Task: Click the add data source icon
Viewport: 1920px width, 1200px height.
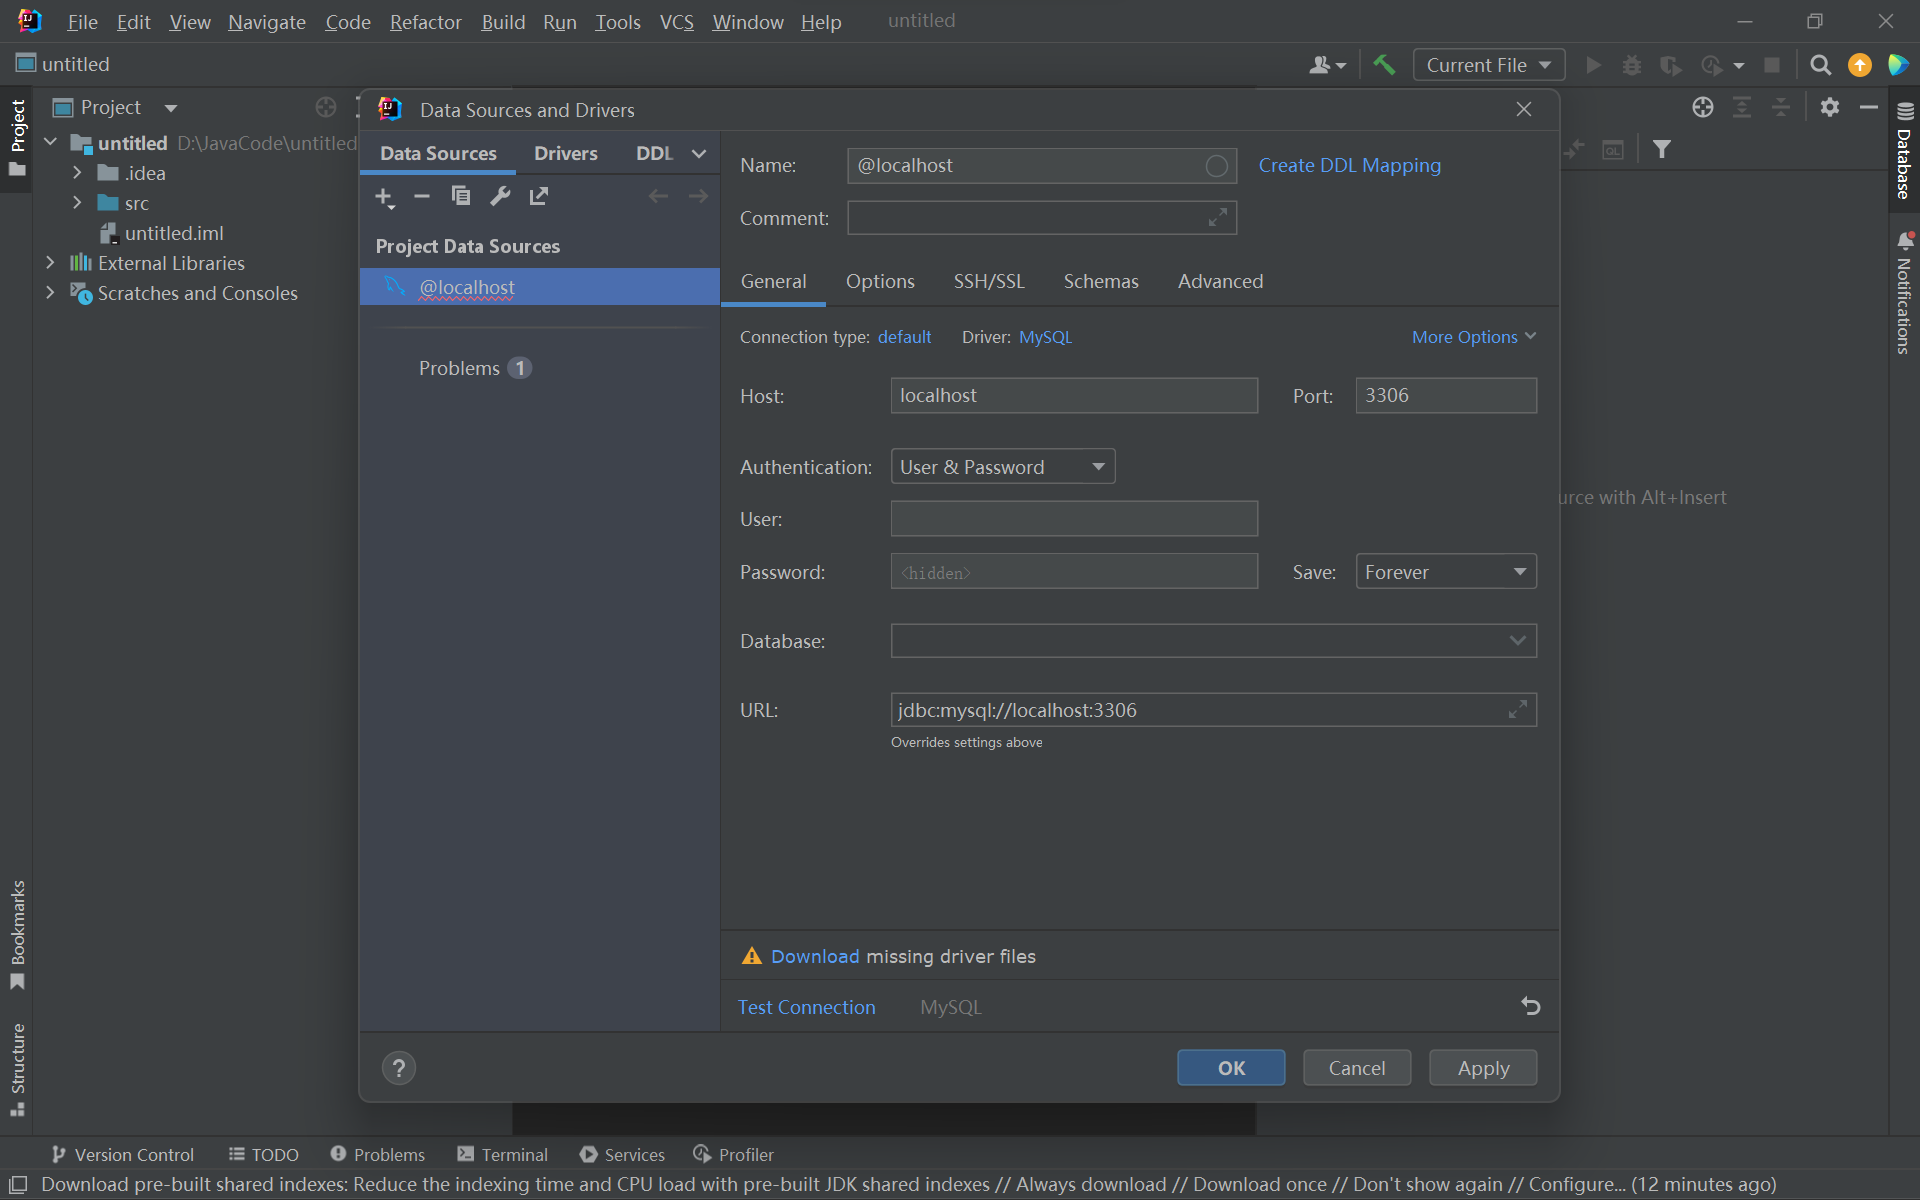Action: (x=384, y=195)
